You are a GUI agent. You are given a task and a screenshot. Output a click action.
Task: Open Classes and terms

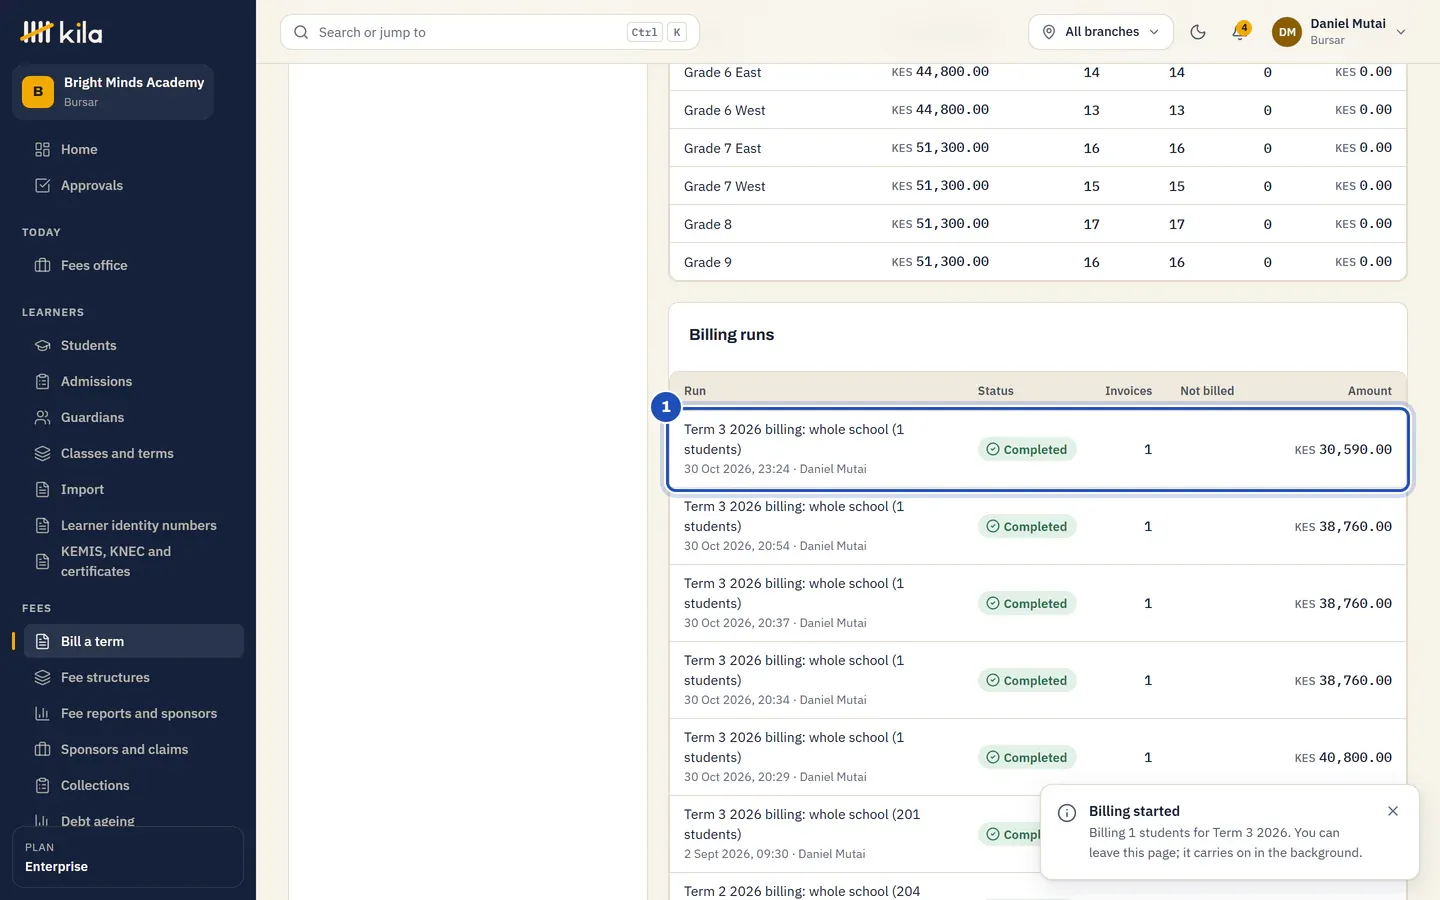point(134,453)
